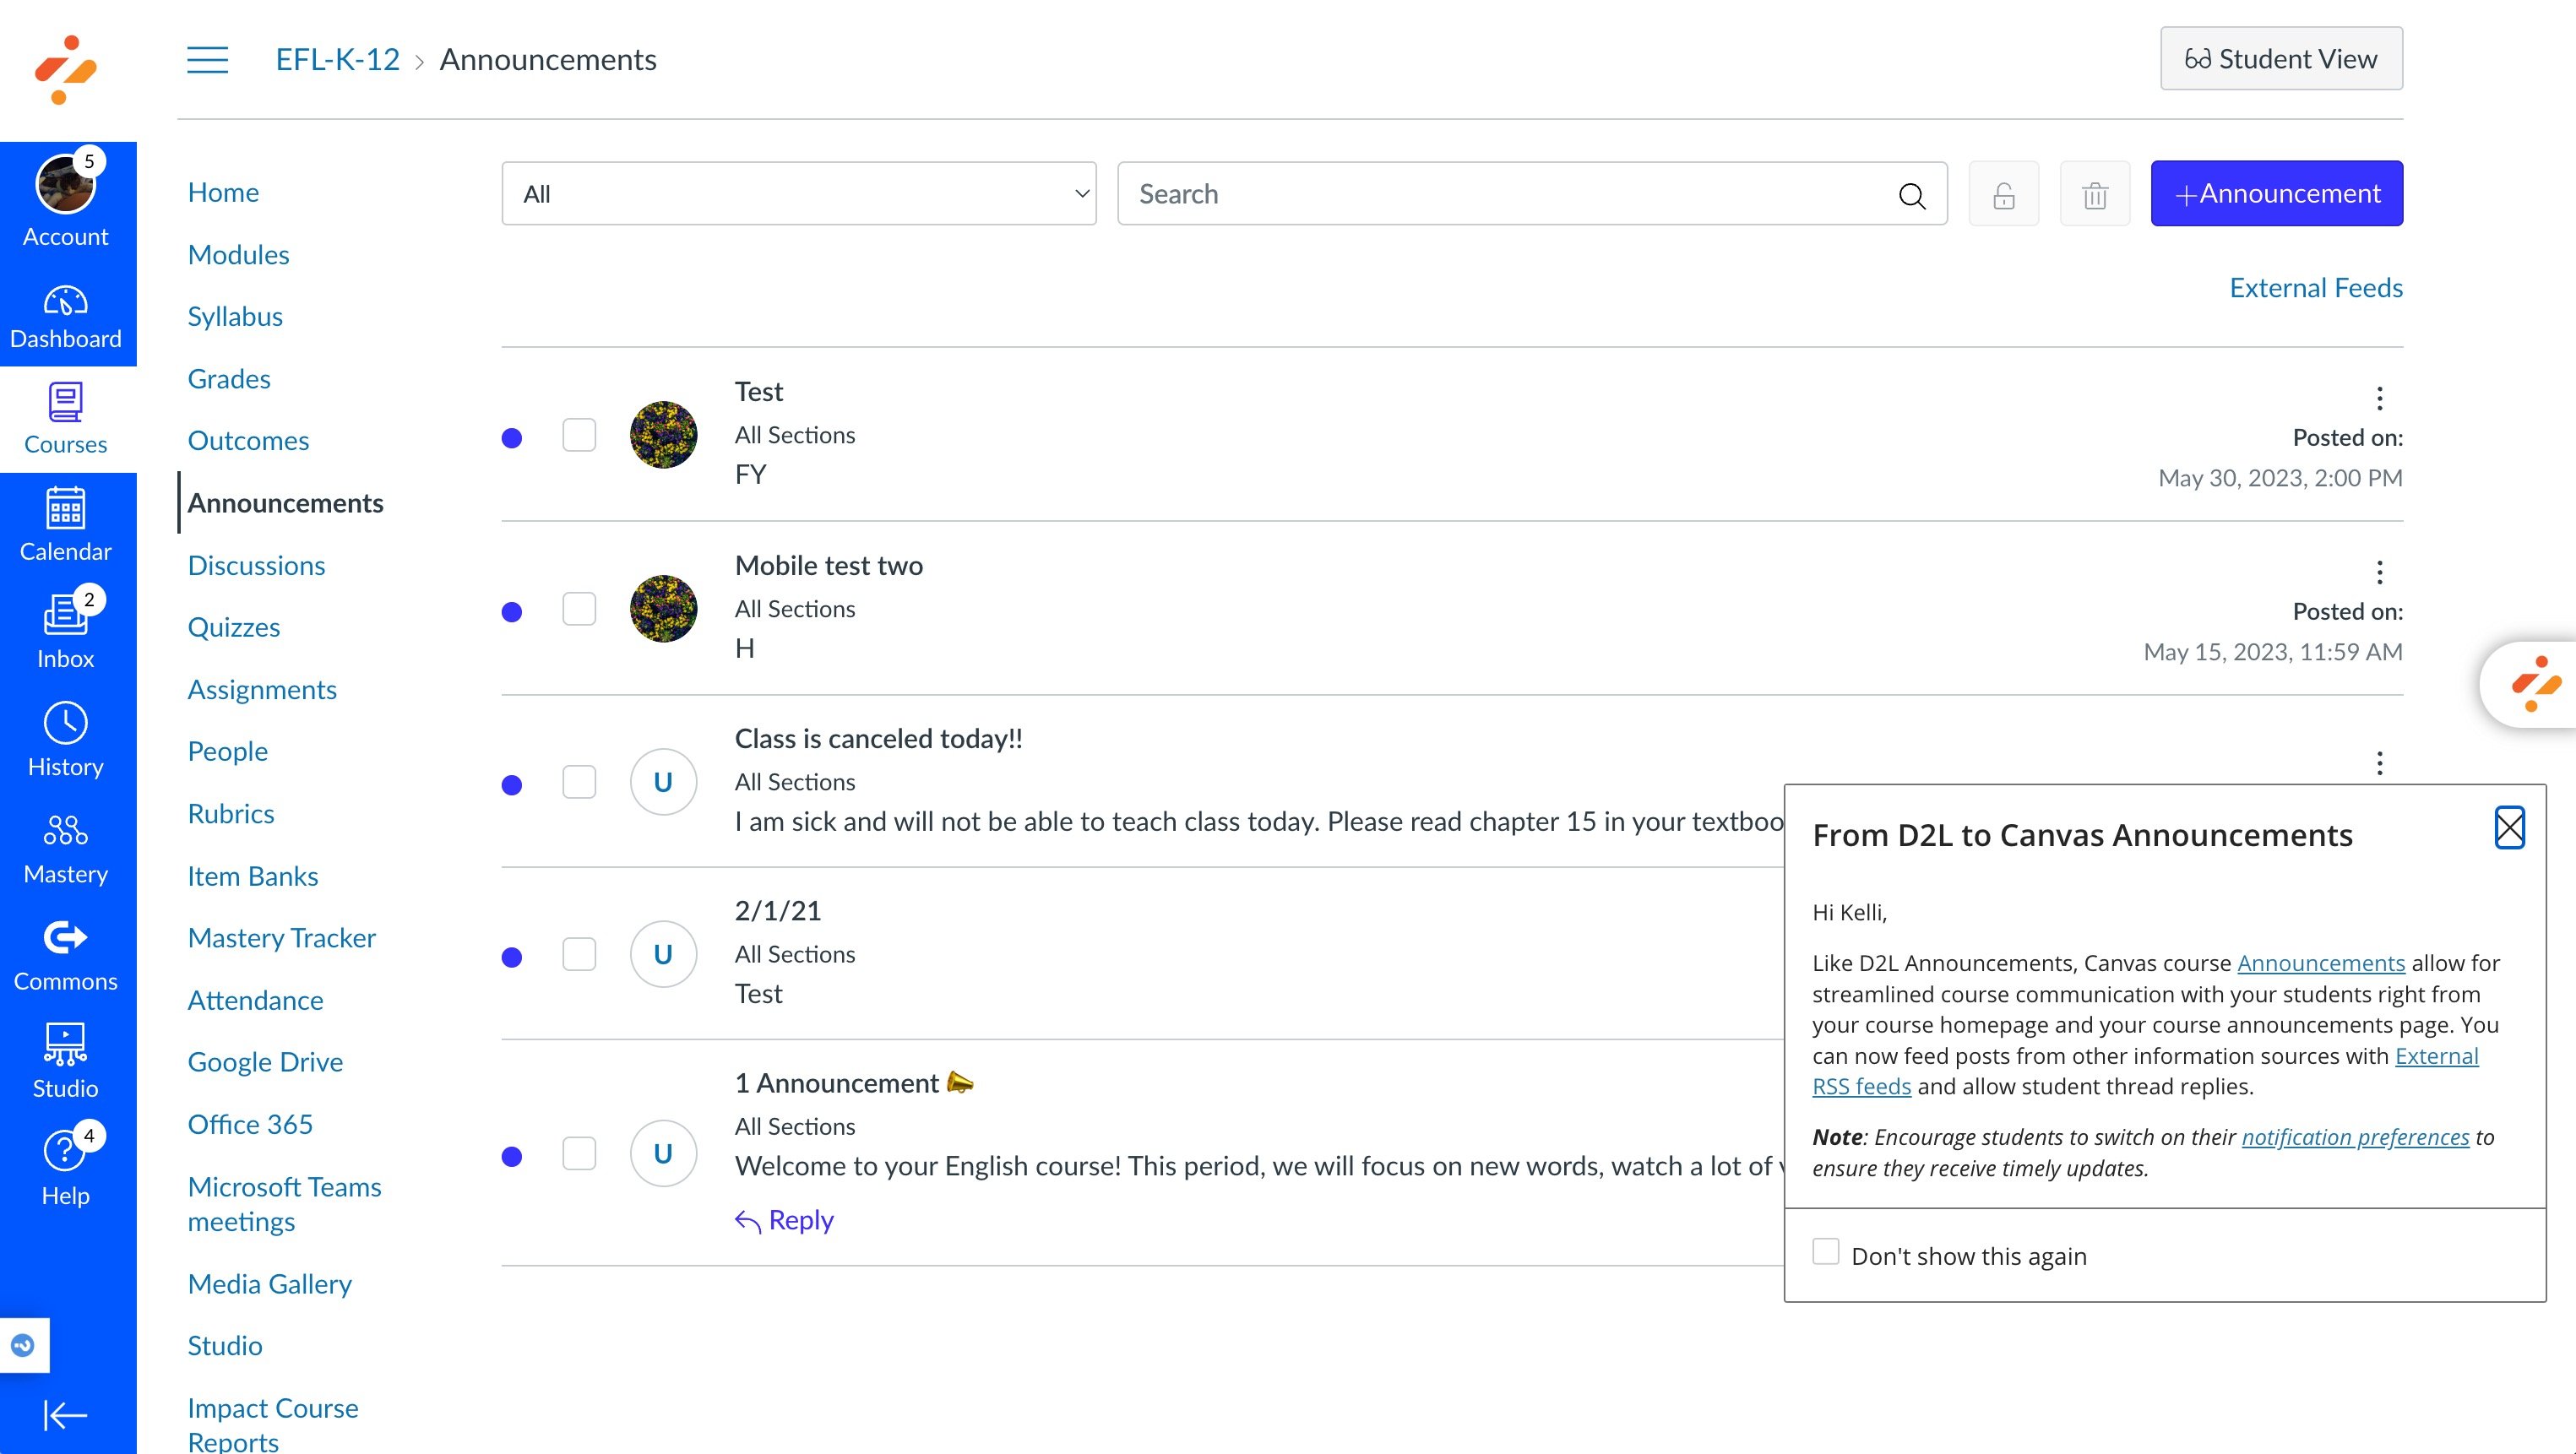The width and height of the screenshot is (2576, 1454).
Task: Collapse the global navigation arrow
Action: tap(65, 1414)
